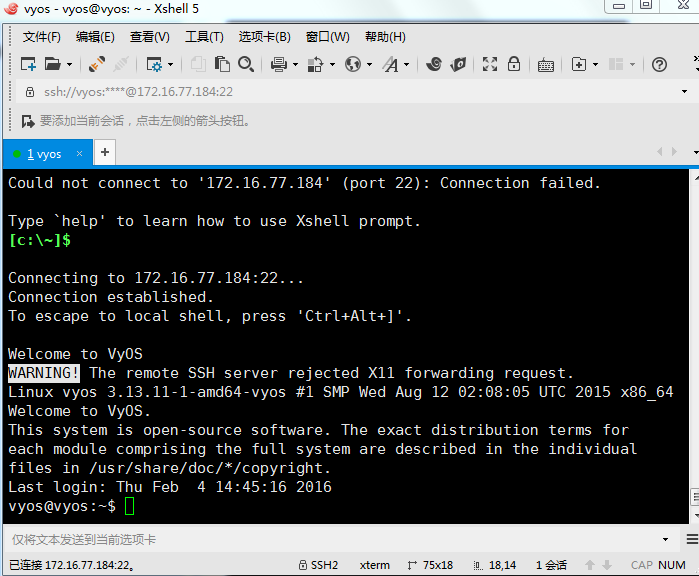Click the Lock screen padlock icon
Screen dimensions: 699x576
pos(514,64)
